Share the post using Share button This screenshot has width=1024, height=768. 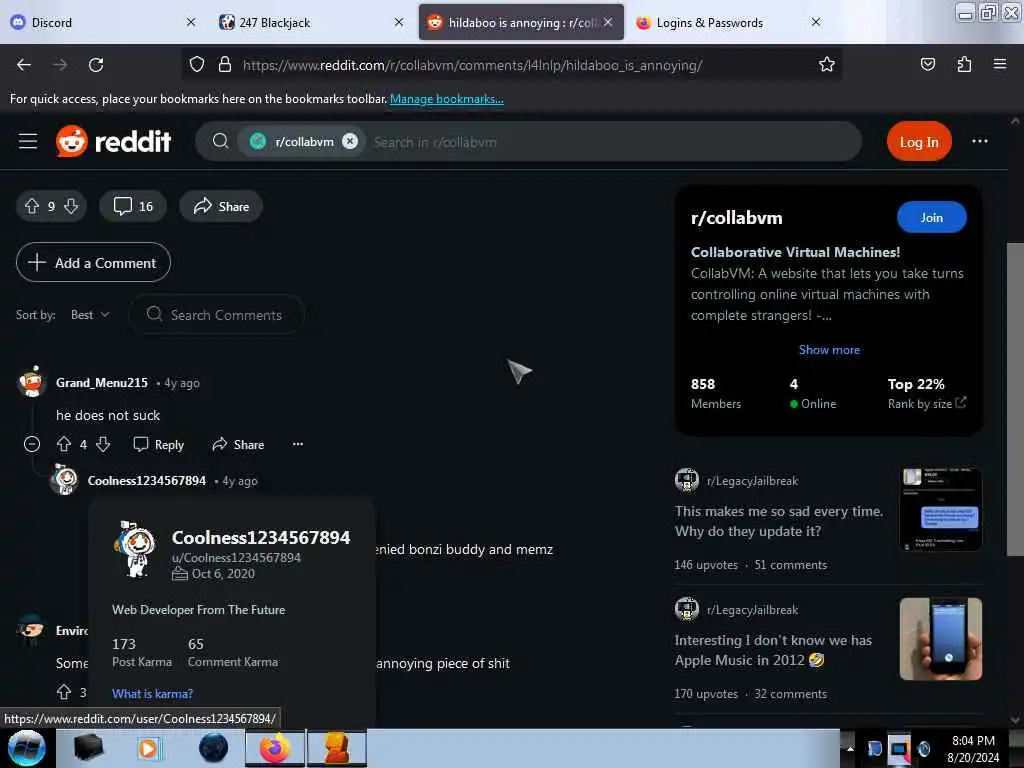(221, 206)
